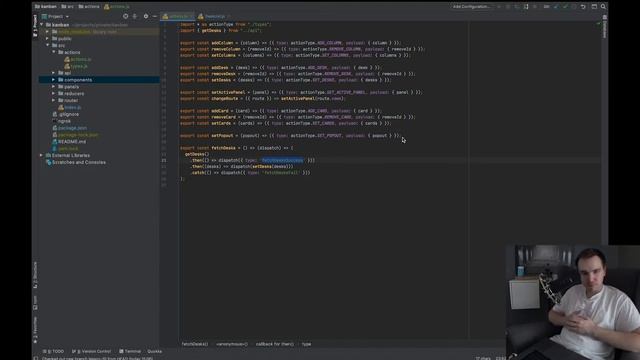Select index.js file in the project tree
640x360 pixels.
(73, 107)
